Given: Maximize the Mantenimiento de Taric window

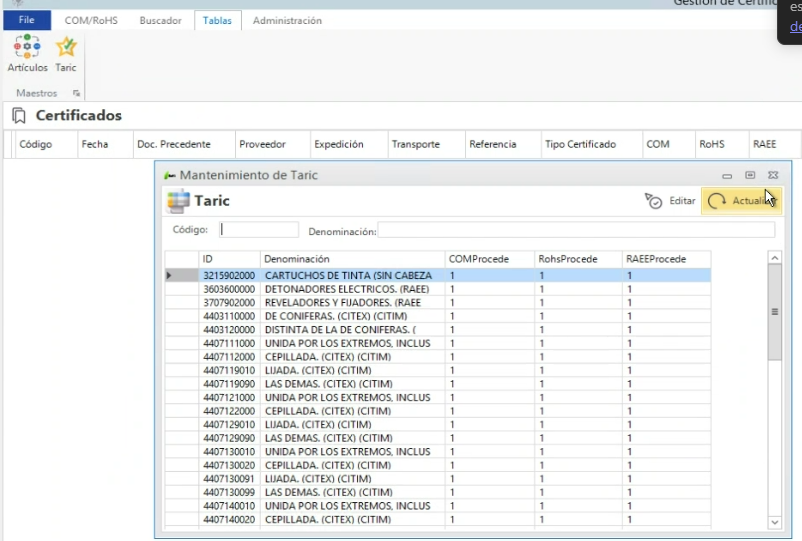Looking at the screenshot, I should 750,175.
